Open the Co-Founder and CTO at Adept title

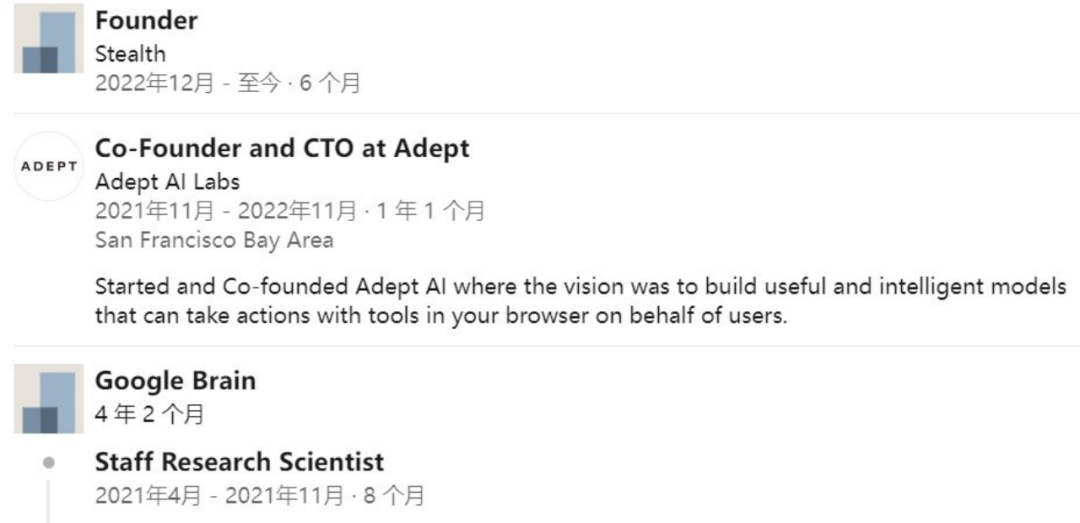tap(282, 149)
